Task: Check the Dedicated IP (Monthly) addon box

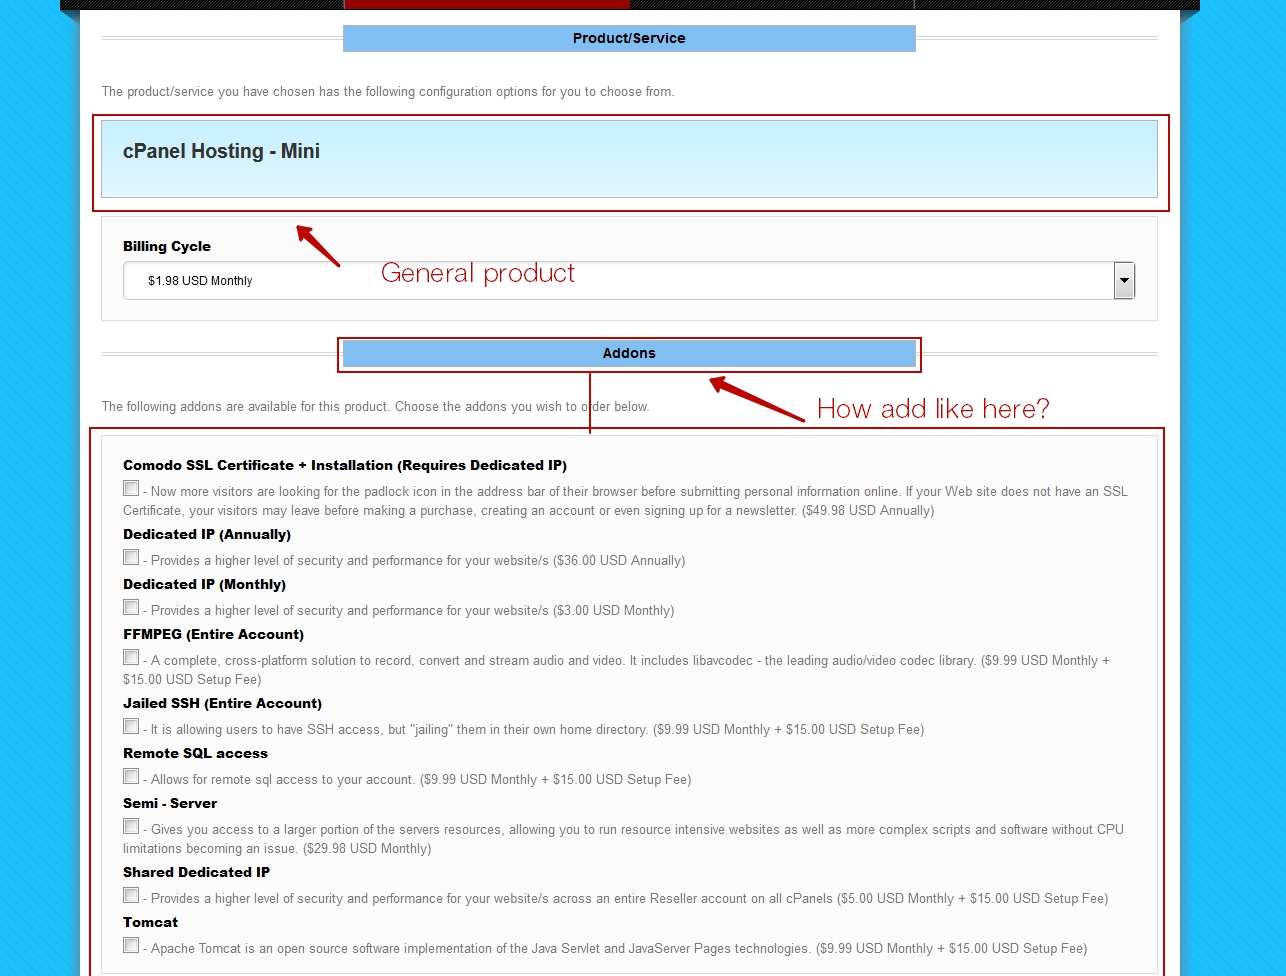Action: coord(131,607)
